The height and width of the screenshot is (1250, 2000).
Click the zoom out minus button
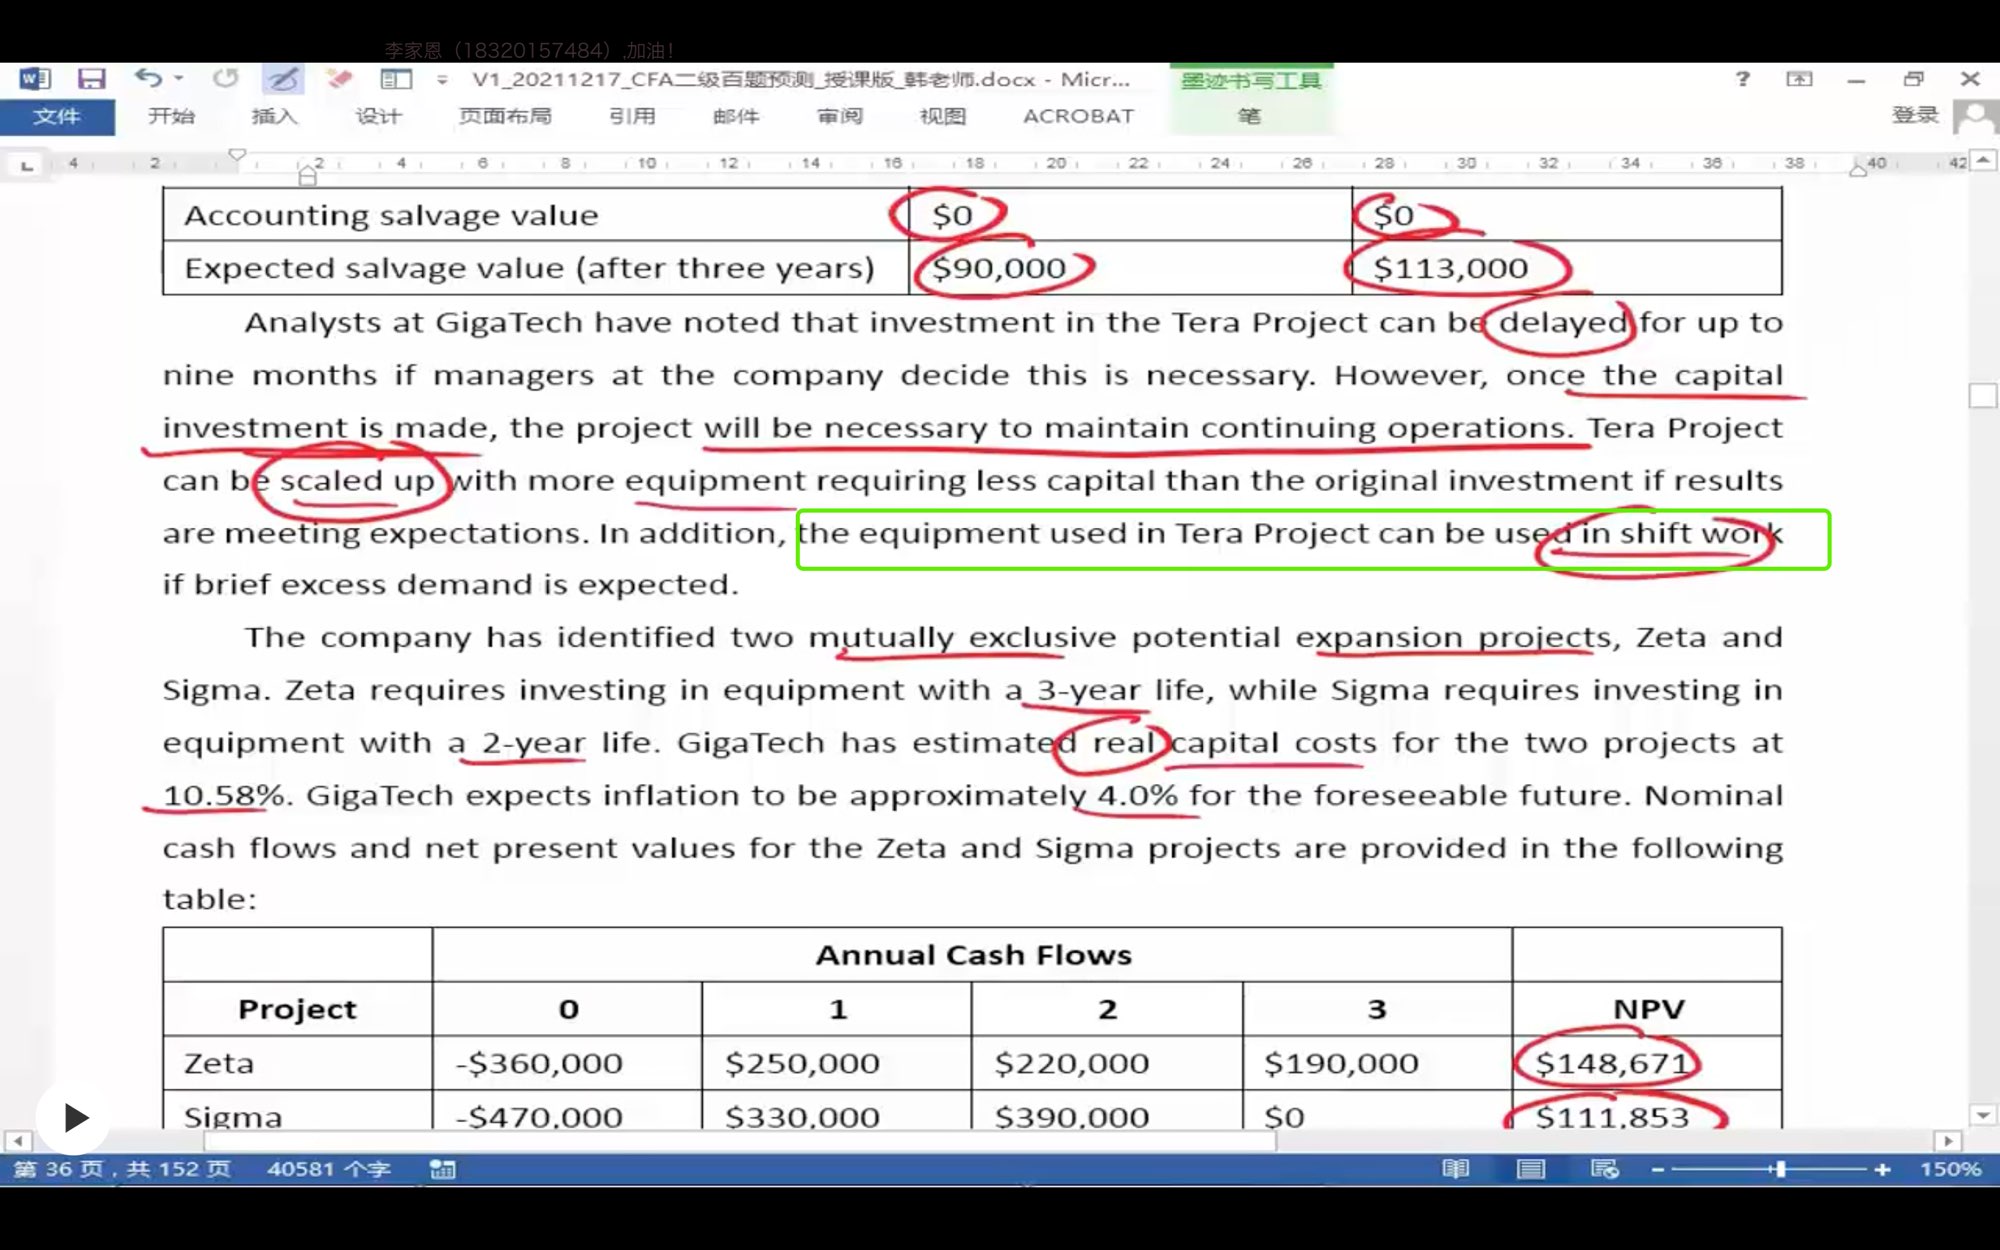click(x=1657, y=1169)
